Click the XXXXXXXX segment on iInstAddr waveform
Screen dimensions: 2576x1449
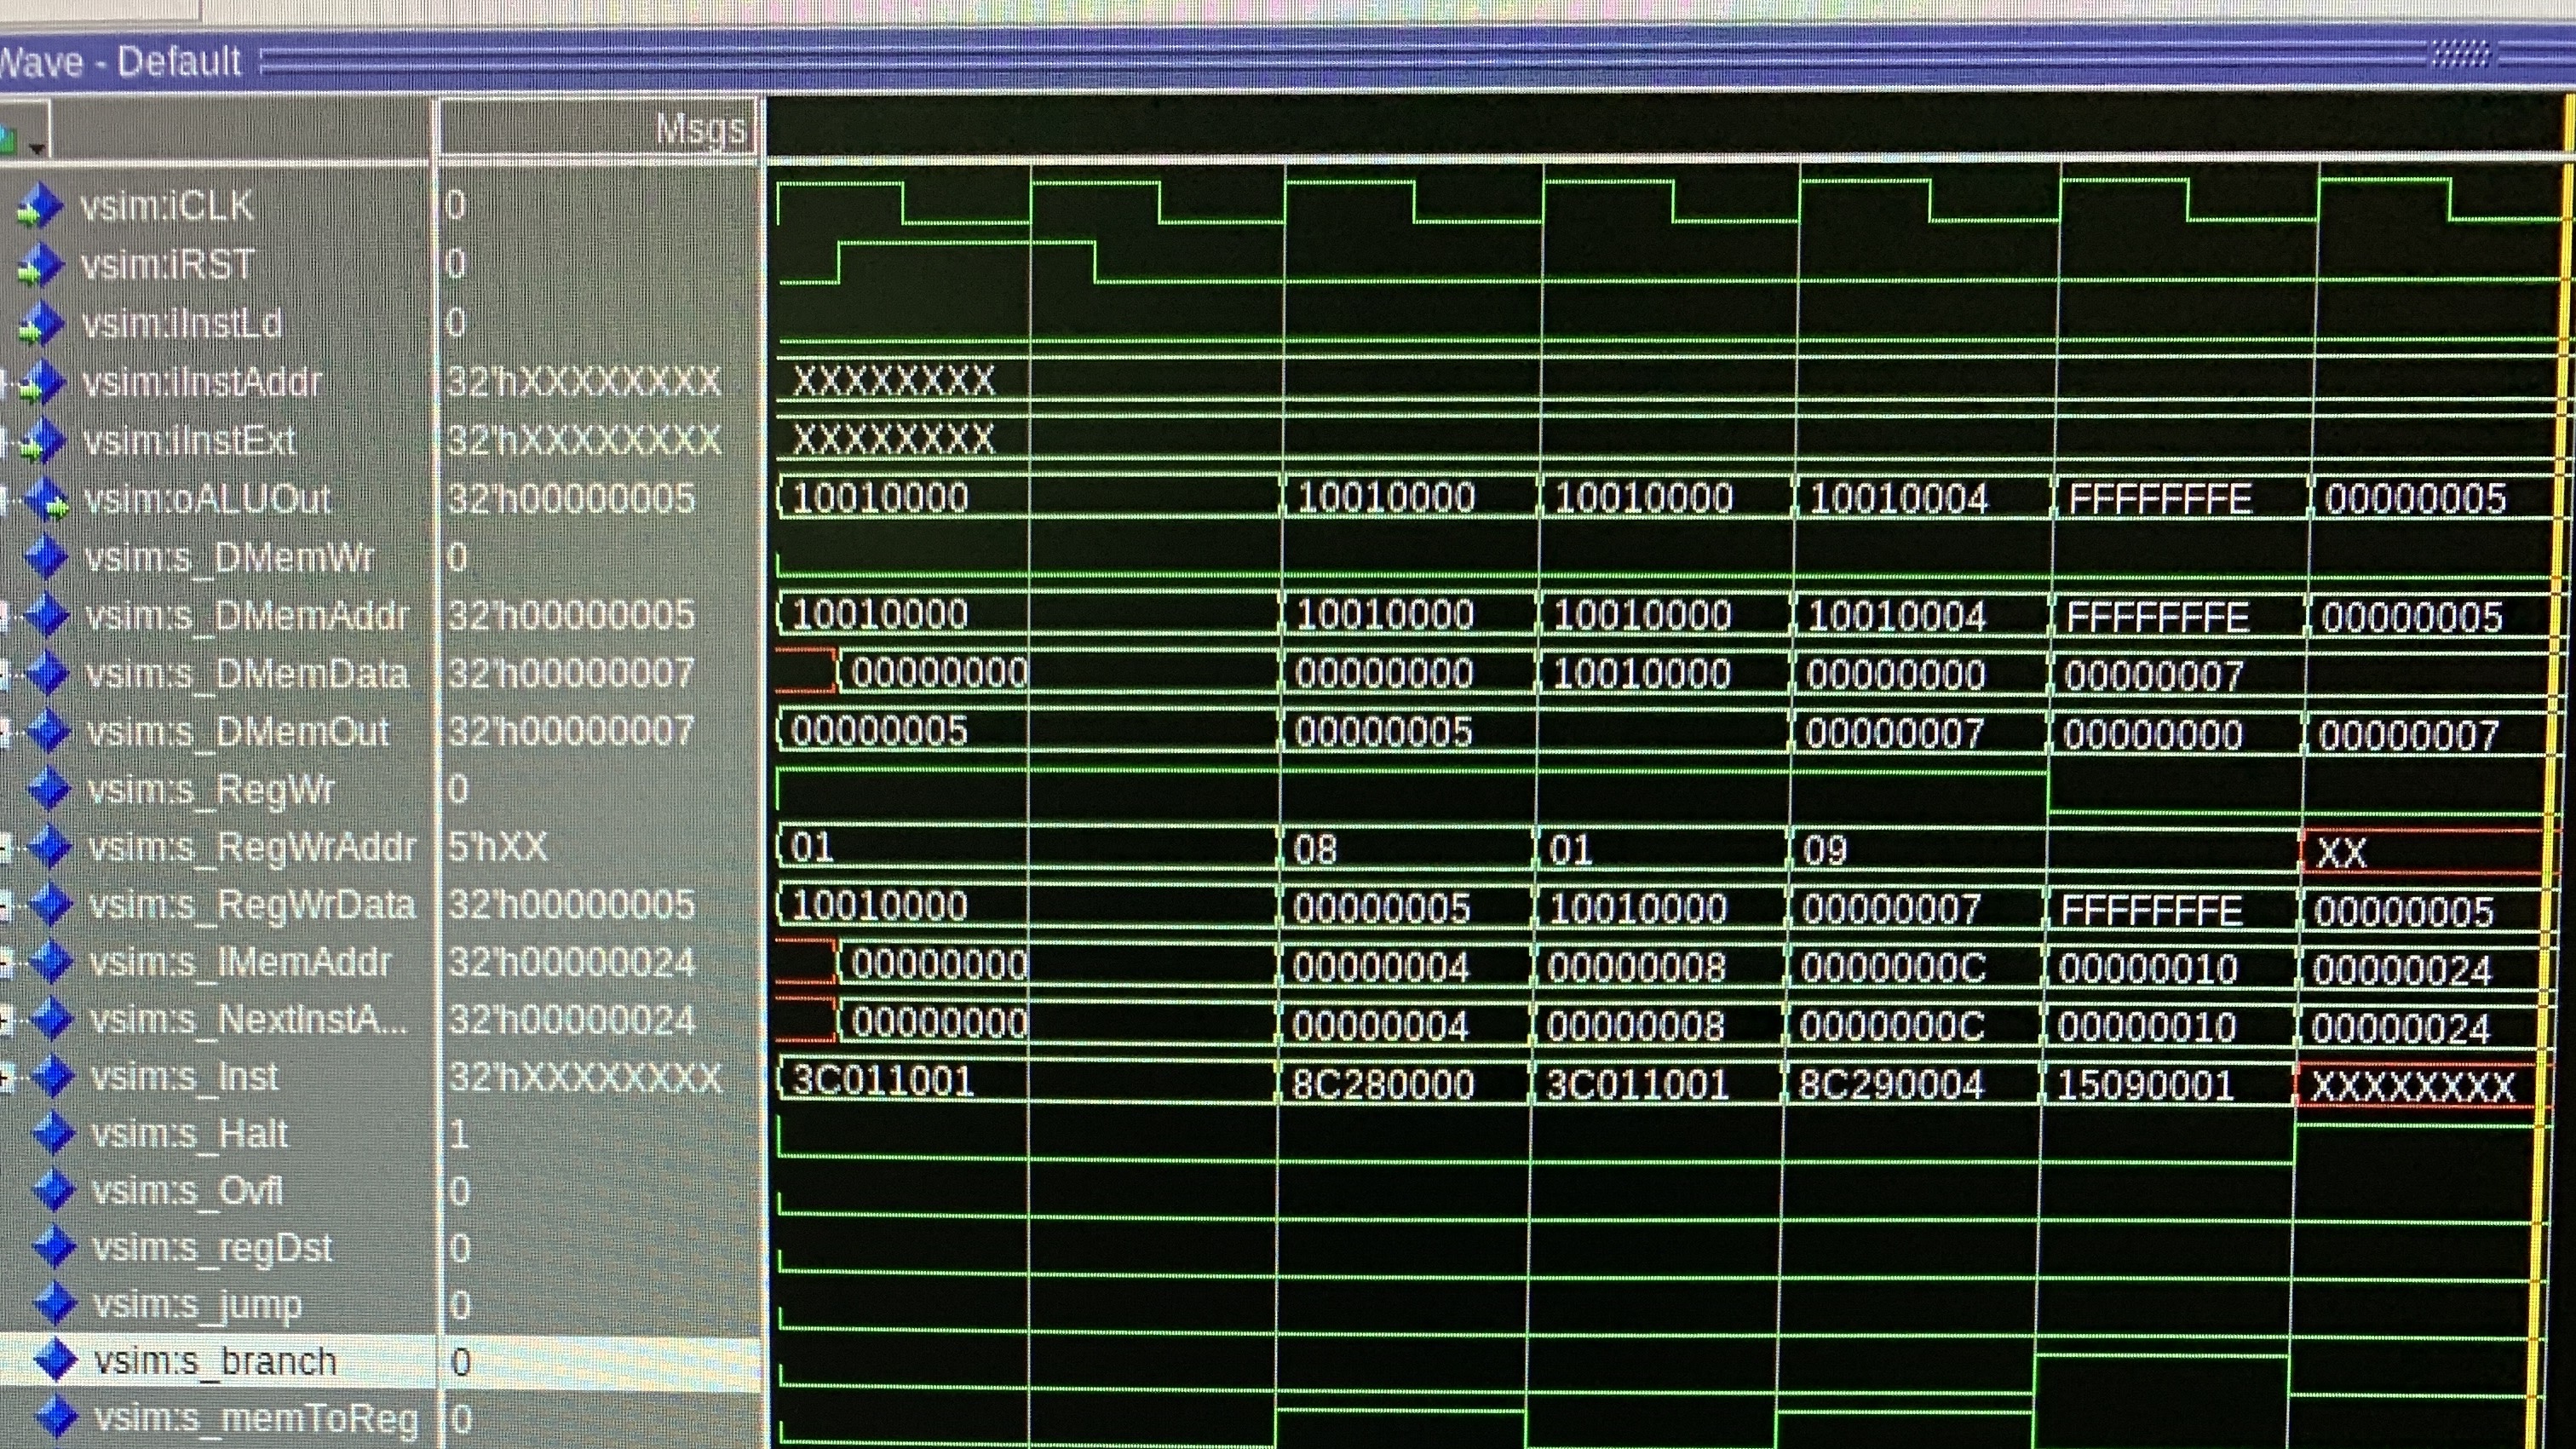894,380
